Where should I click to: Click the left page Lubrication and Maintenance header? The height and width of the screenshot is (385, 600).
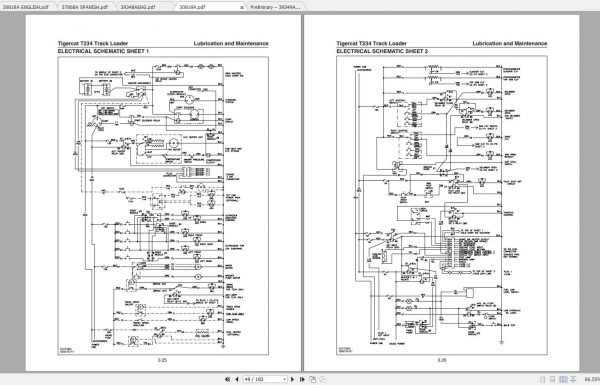[x=231, y=44]
